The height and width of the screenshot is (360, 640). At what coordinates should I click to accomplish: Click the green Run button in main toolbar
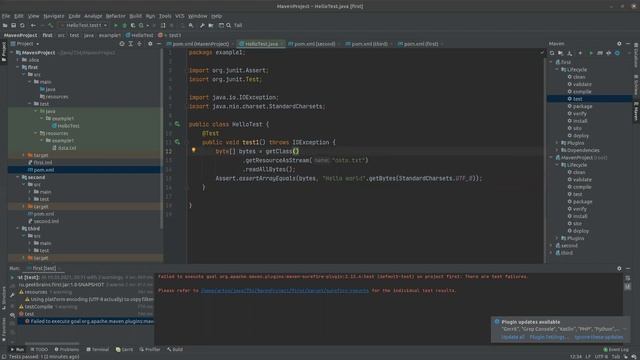[x=116, y=25]
